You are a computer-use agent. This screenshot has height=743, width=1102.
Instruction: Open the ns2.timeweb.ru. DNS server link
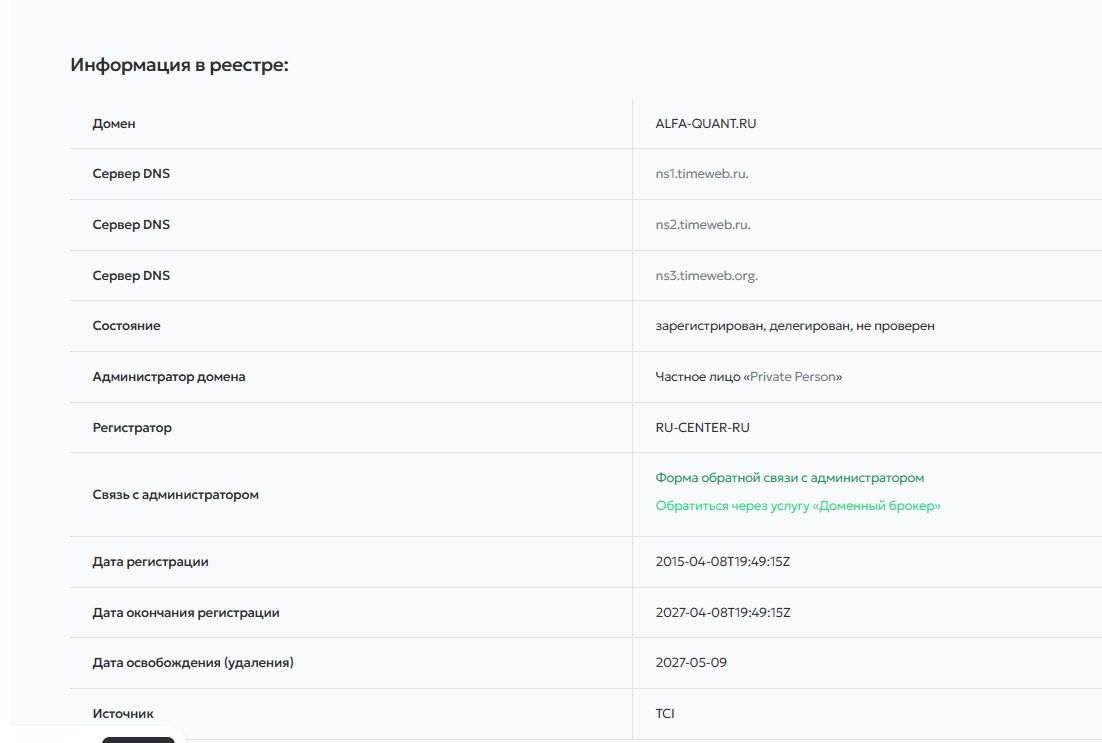(702, 225)
